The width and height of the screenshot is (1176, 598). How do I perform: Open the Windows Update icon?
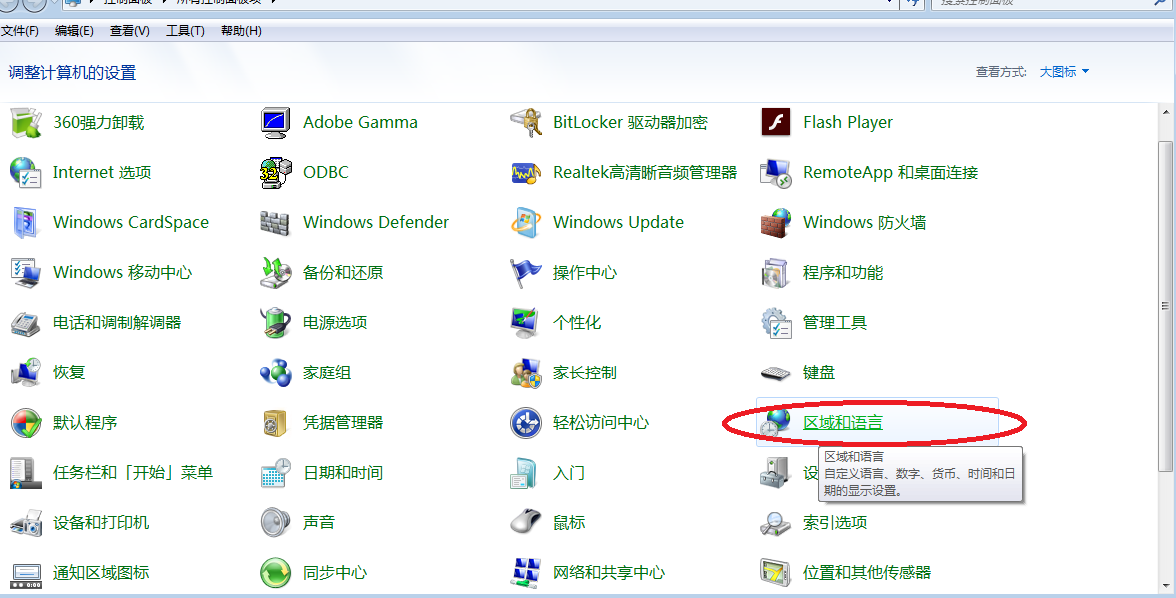click(526, 223)
